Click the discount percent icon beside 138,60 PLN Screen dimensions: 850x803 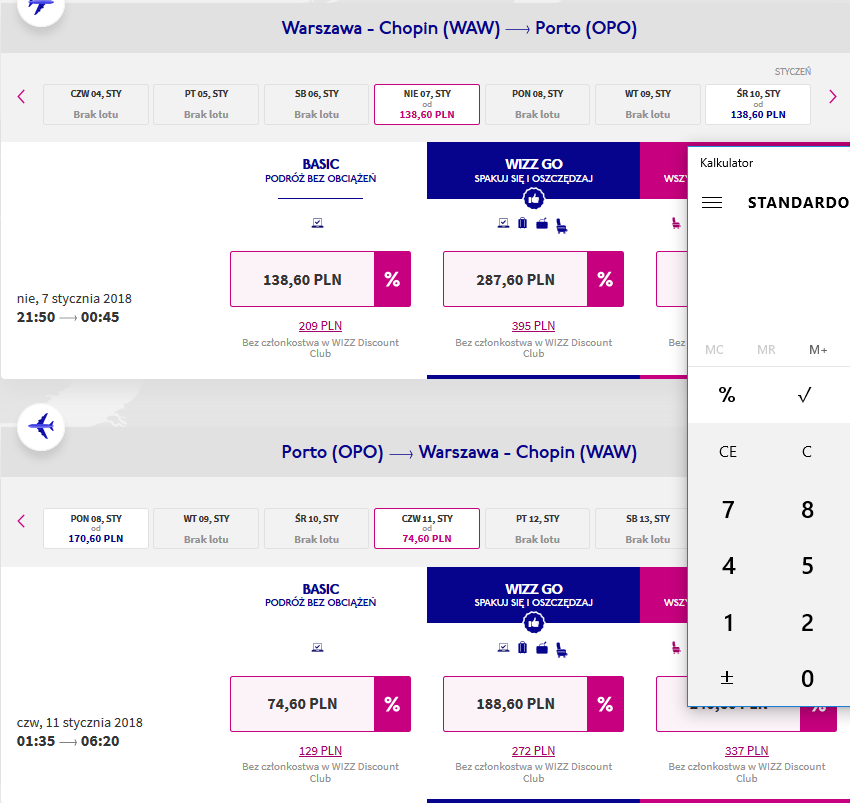coord(392,279)
